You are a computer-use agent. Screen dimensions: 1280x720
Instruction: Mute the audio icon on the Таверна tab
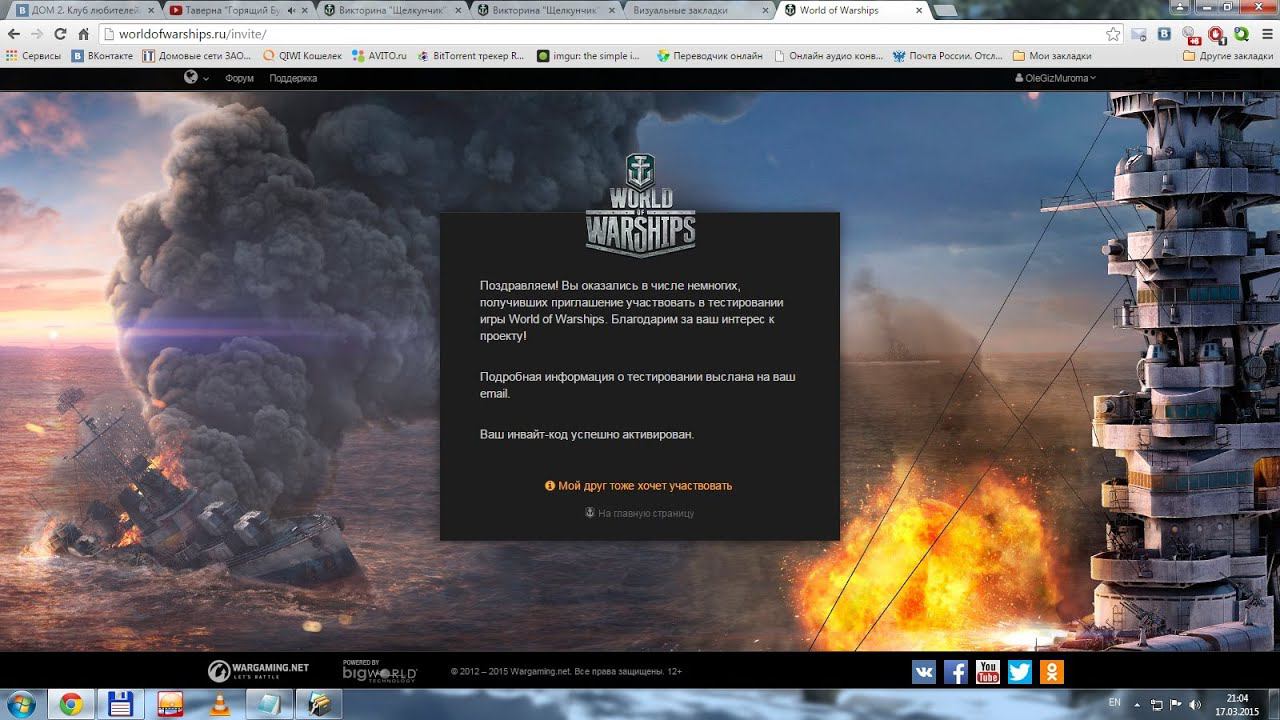[x=291, y=10]
